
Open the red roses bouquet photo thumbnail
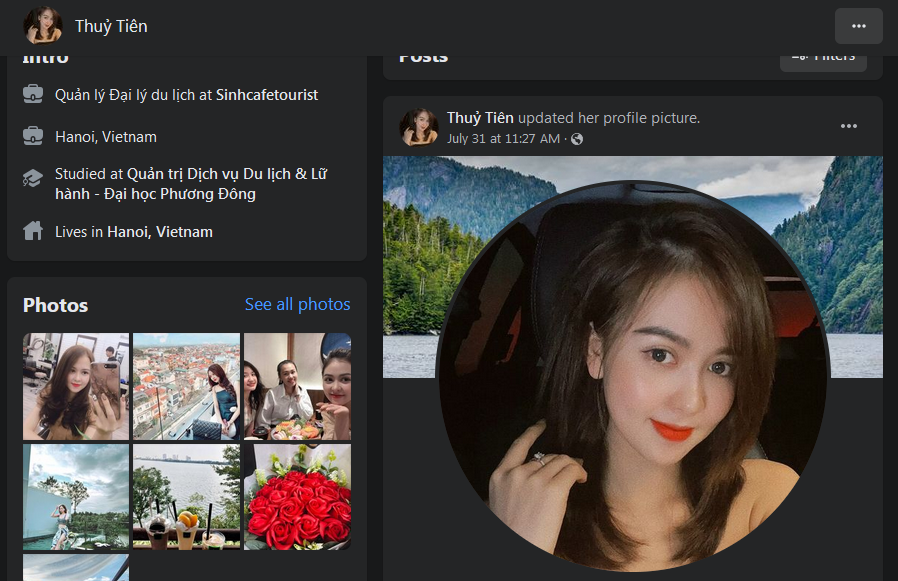(297, 497)
